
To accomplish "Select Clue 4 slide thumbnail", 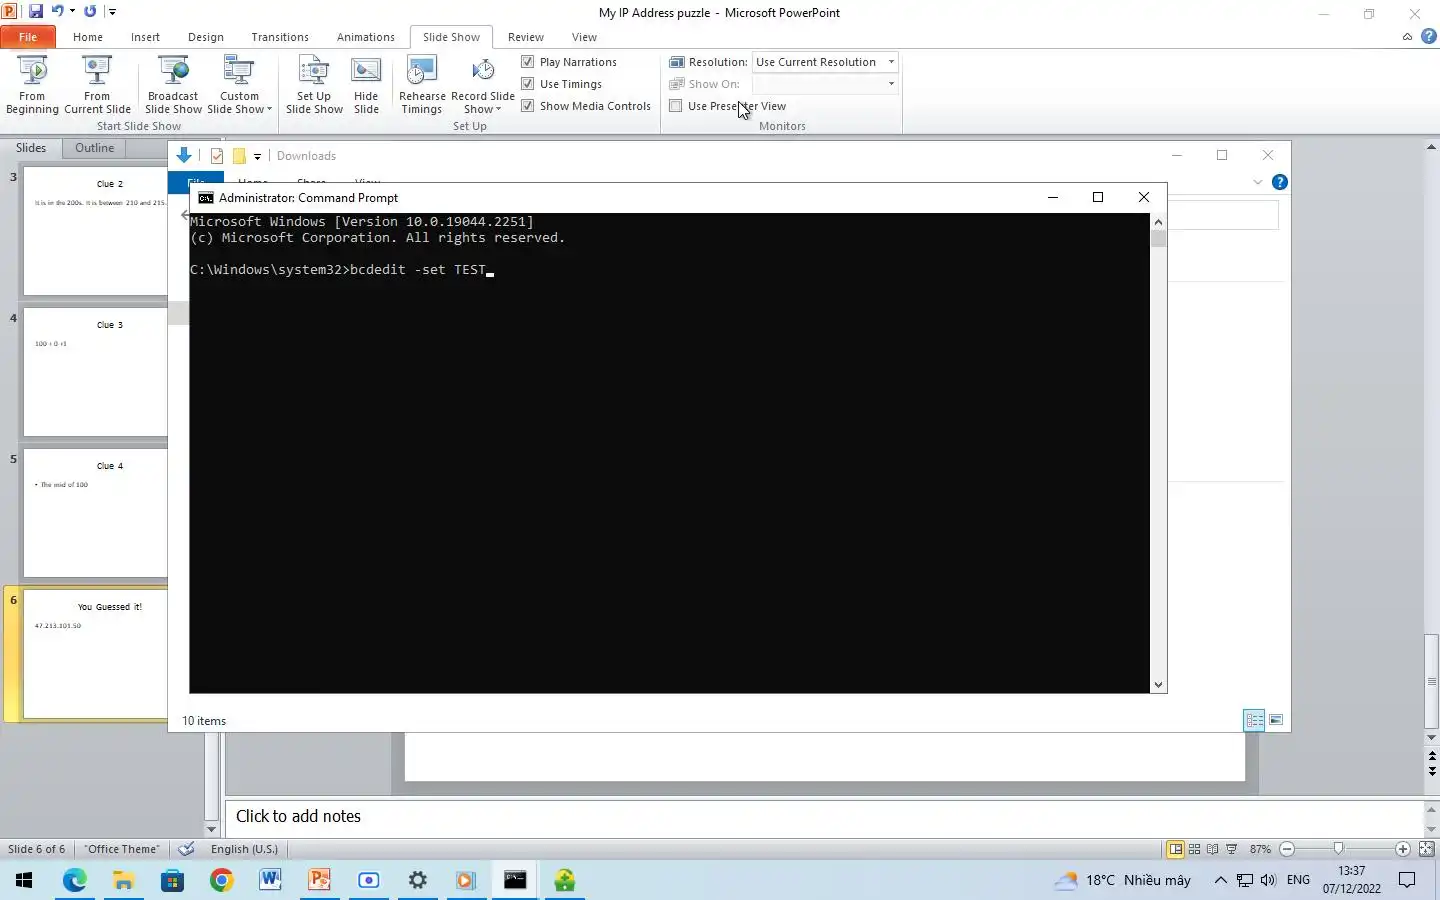I will [95, 513].
